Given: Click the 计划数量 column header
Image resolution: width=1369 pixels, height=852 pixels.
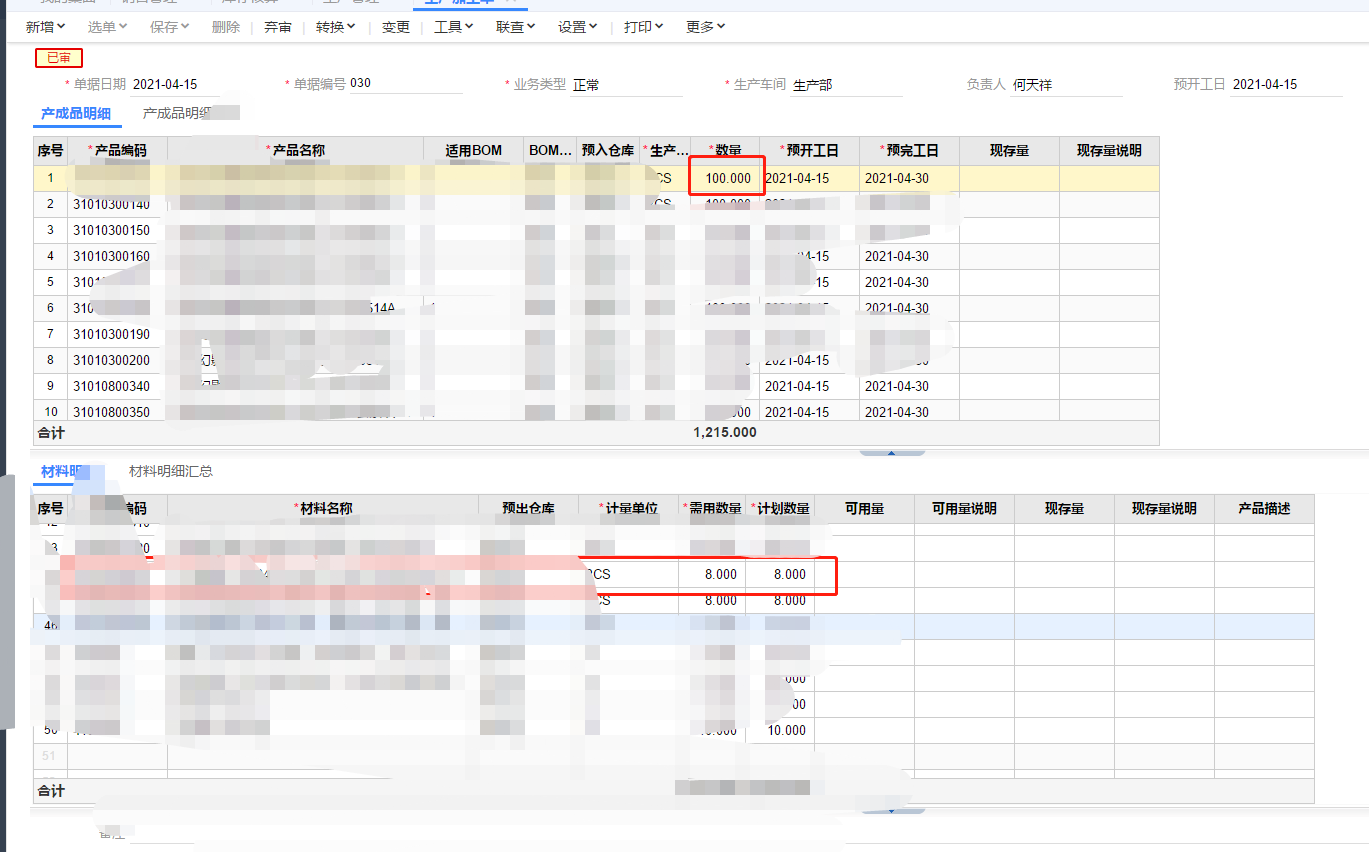Looking at the screenshot, I should (780, 508).
